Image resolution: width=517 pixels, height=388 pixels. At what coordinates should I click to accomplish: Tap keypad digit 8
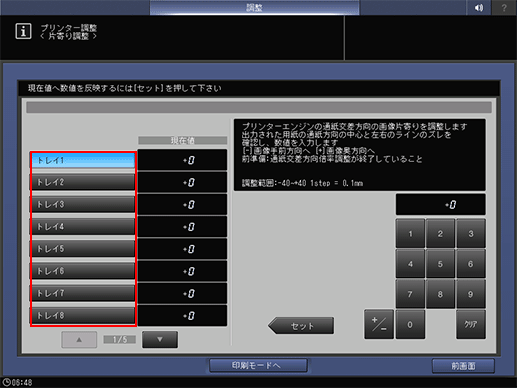tap(440, 294)
